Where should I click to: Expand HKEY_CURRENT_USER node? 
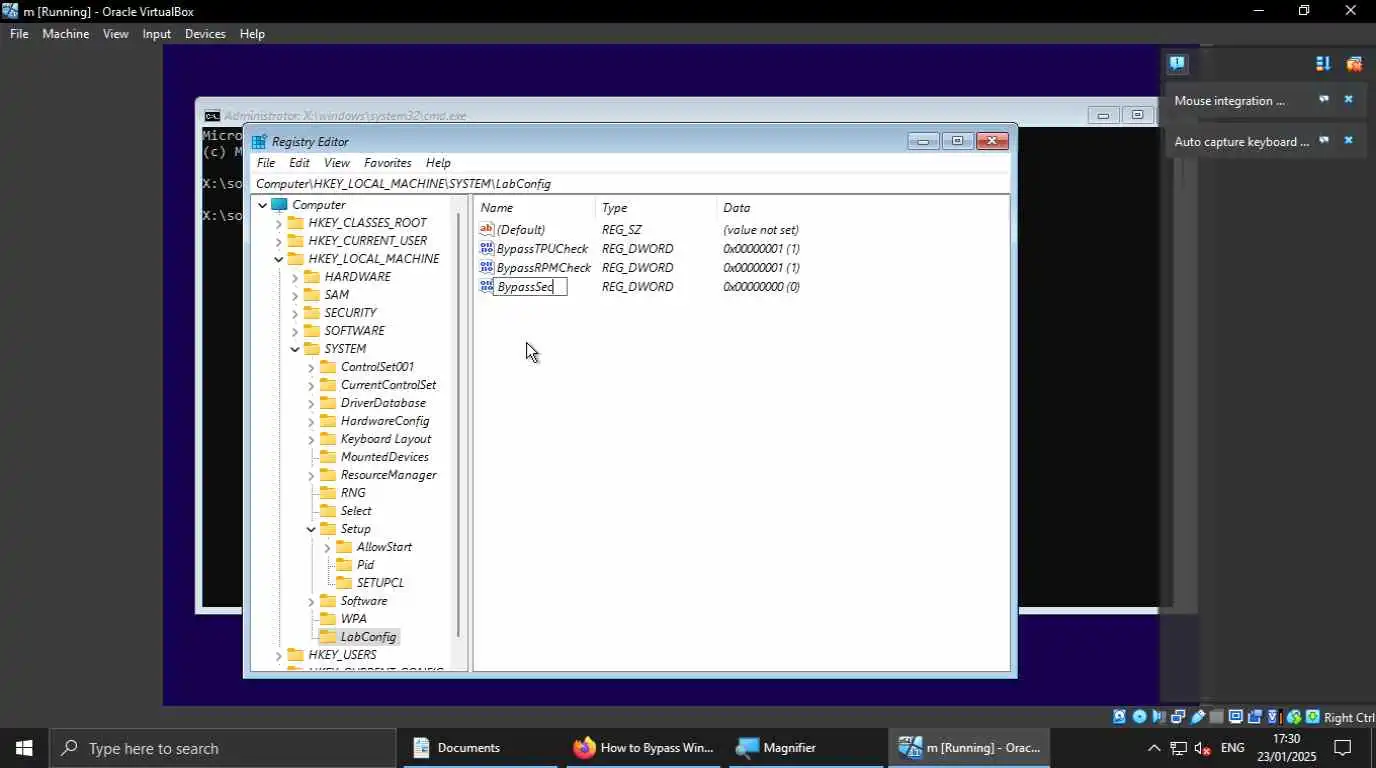[x=279, y=241]
